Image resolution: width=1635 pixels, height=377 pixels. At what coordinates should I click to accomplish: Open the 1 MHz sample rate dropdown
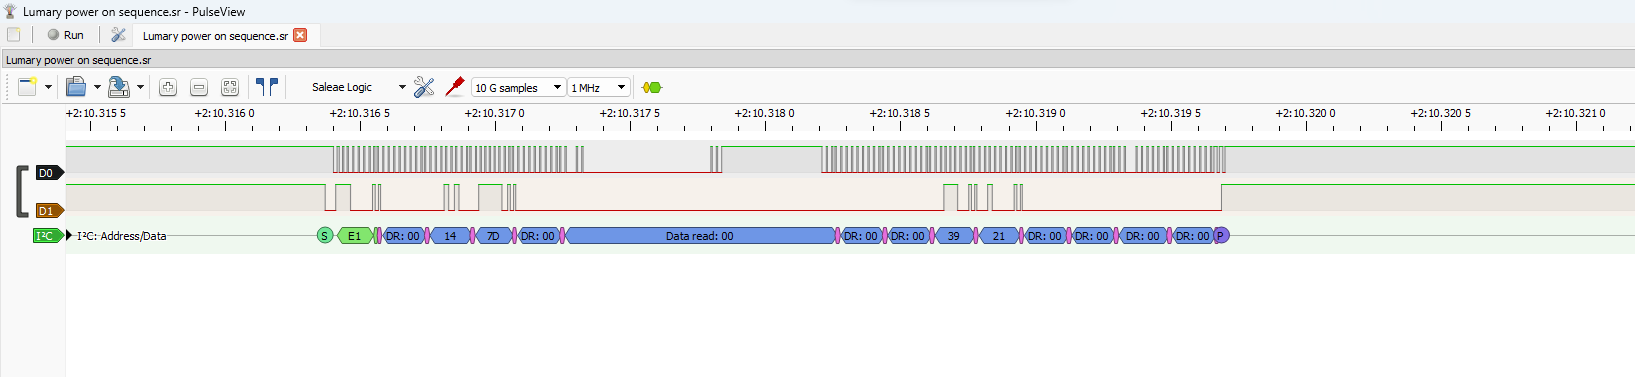click(599, 87)
